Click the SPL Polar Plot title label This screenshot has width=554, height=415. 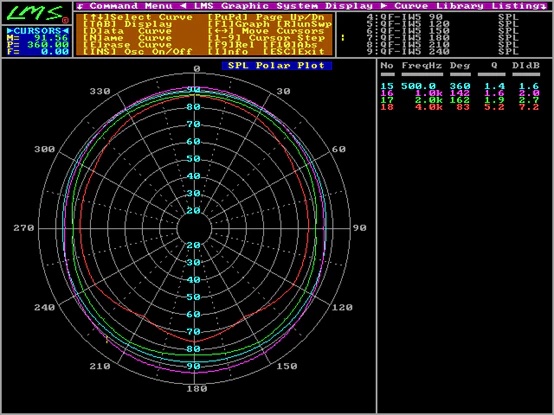pyautogui.click(x=277, y=65)
